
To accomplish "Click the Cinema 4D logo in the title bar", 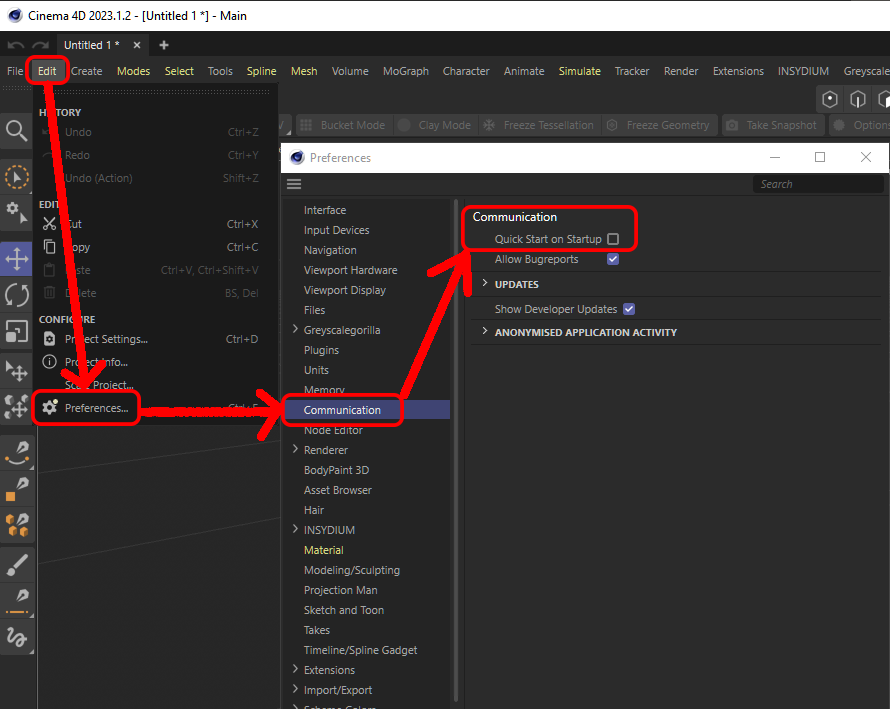I will [x=15, y=16].
